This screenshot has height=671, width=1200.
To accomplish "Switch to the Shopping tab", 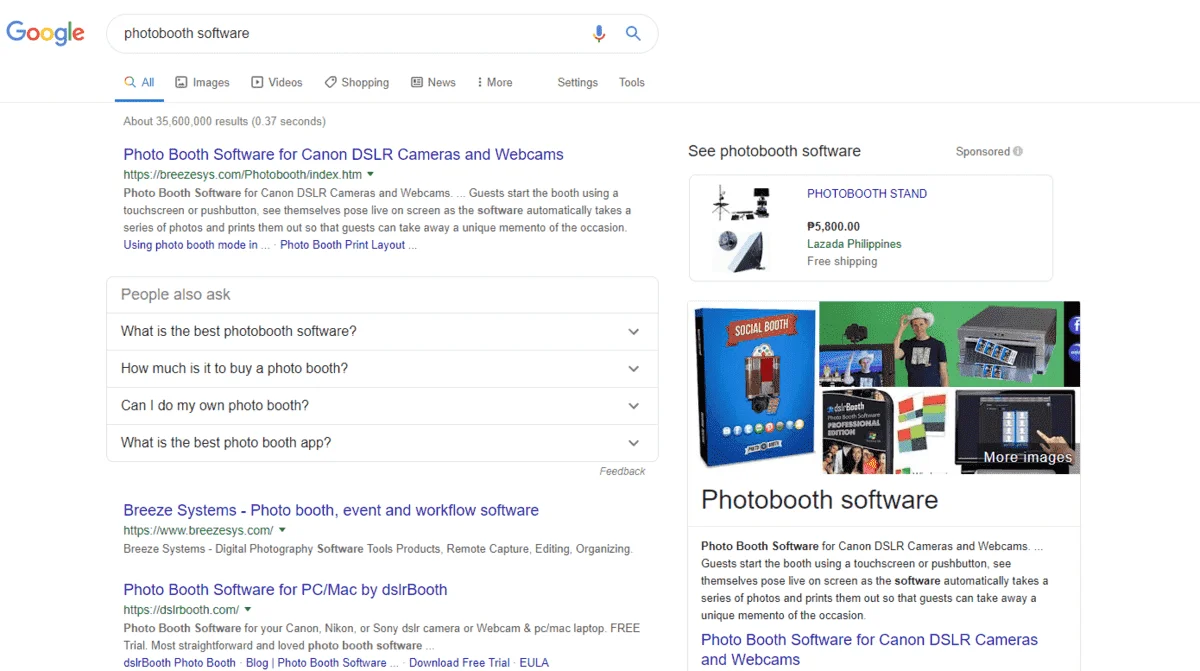I will (357, 83).
